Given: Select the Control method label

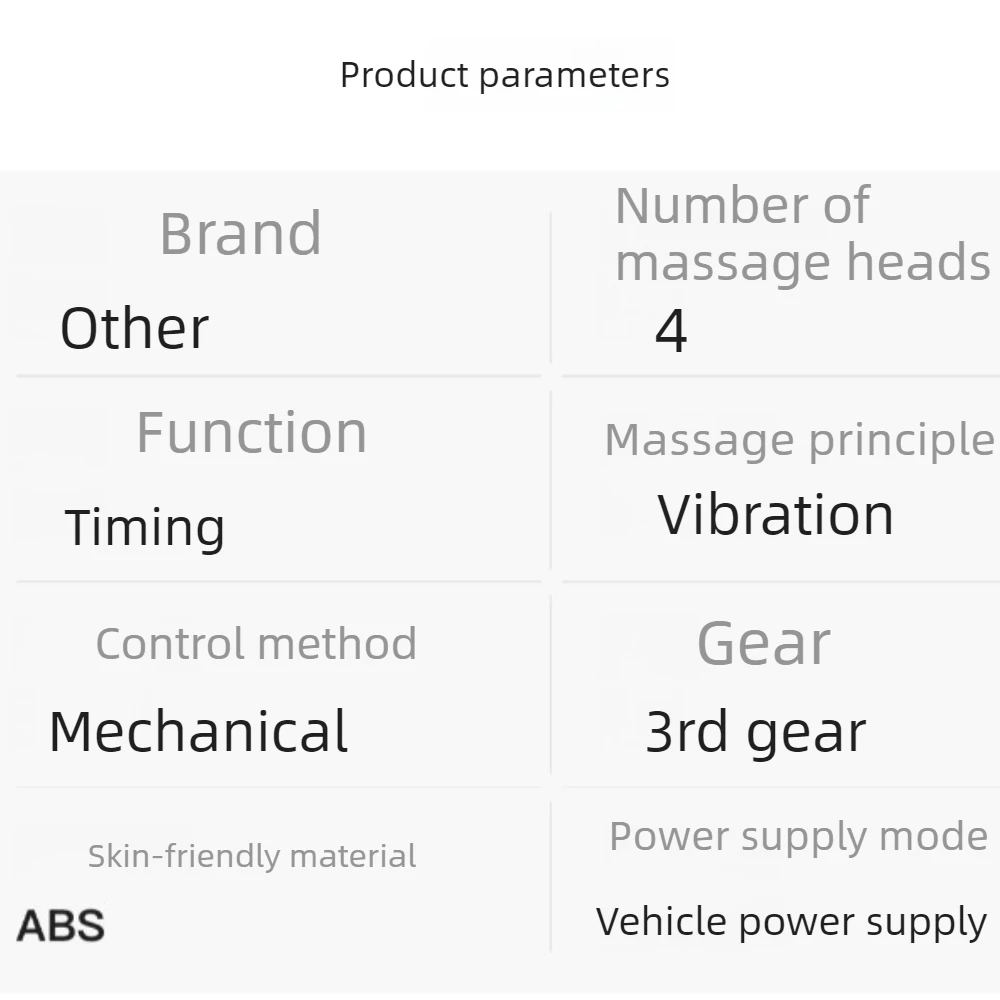Looking at the screenshot, I should pyautogui.click(x=256, y=643).
